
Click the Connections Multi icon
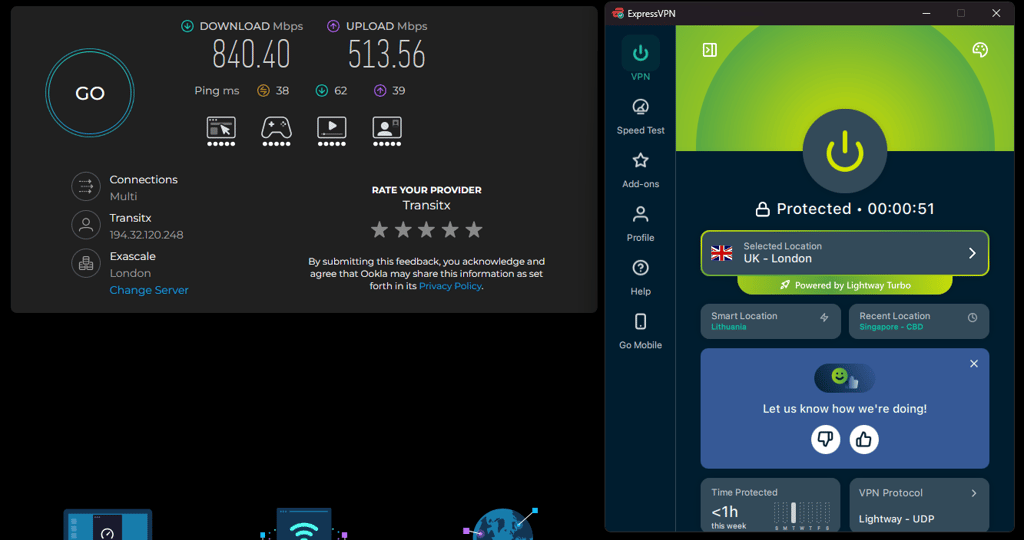click(86, 187)
